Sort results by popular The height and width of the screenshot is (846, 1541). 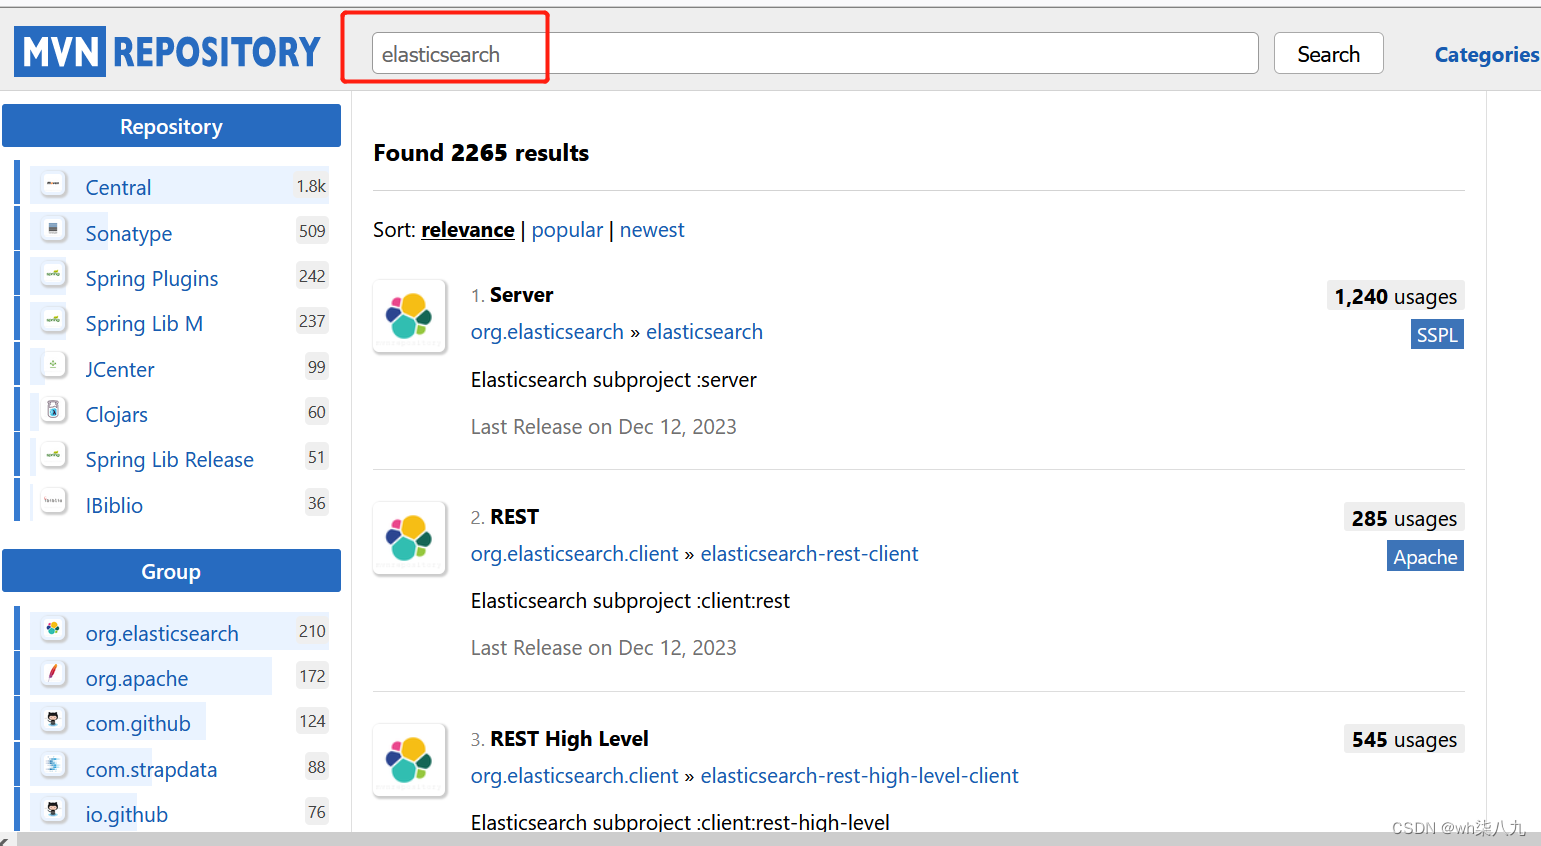click(567, 230)
